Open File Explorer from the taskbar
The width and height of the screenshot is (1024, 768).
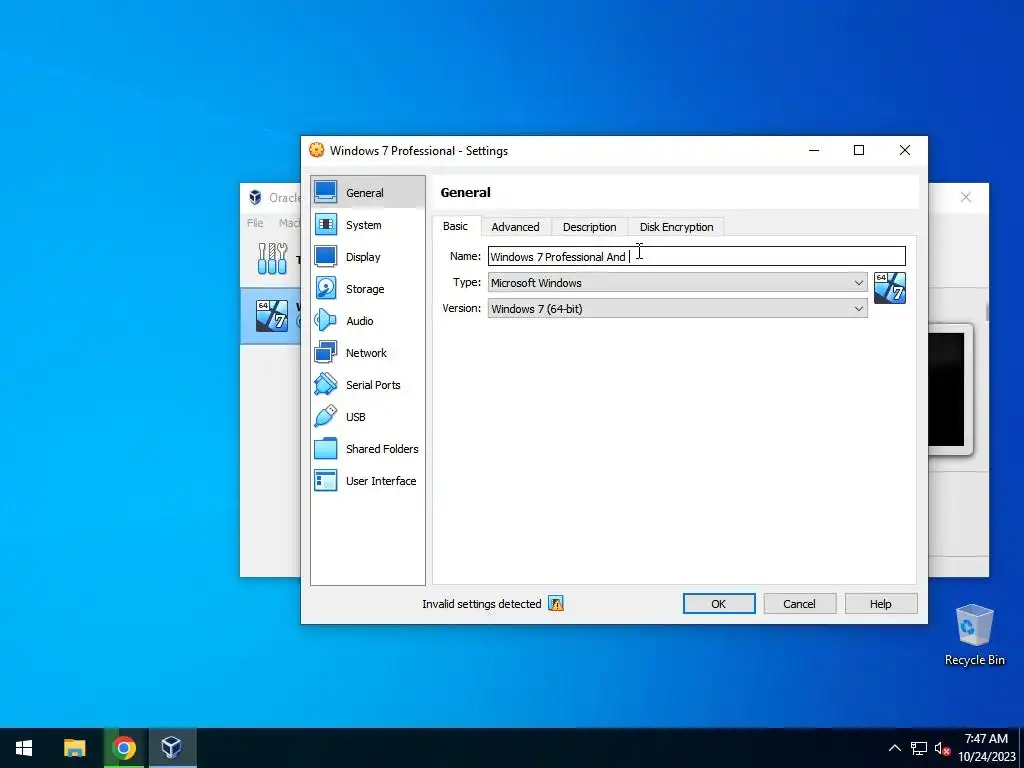(x=74, y=748)
